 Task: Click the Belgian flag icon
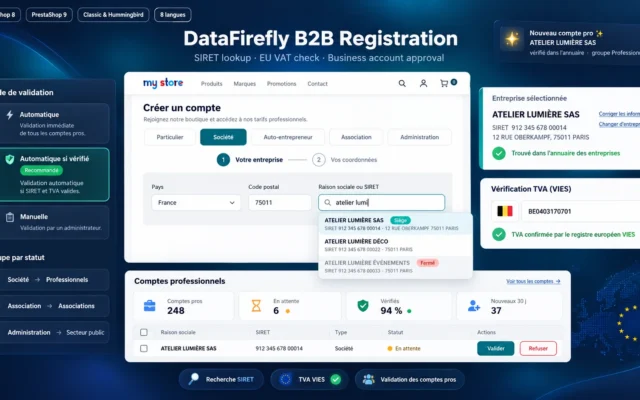tap(504, 211)
